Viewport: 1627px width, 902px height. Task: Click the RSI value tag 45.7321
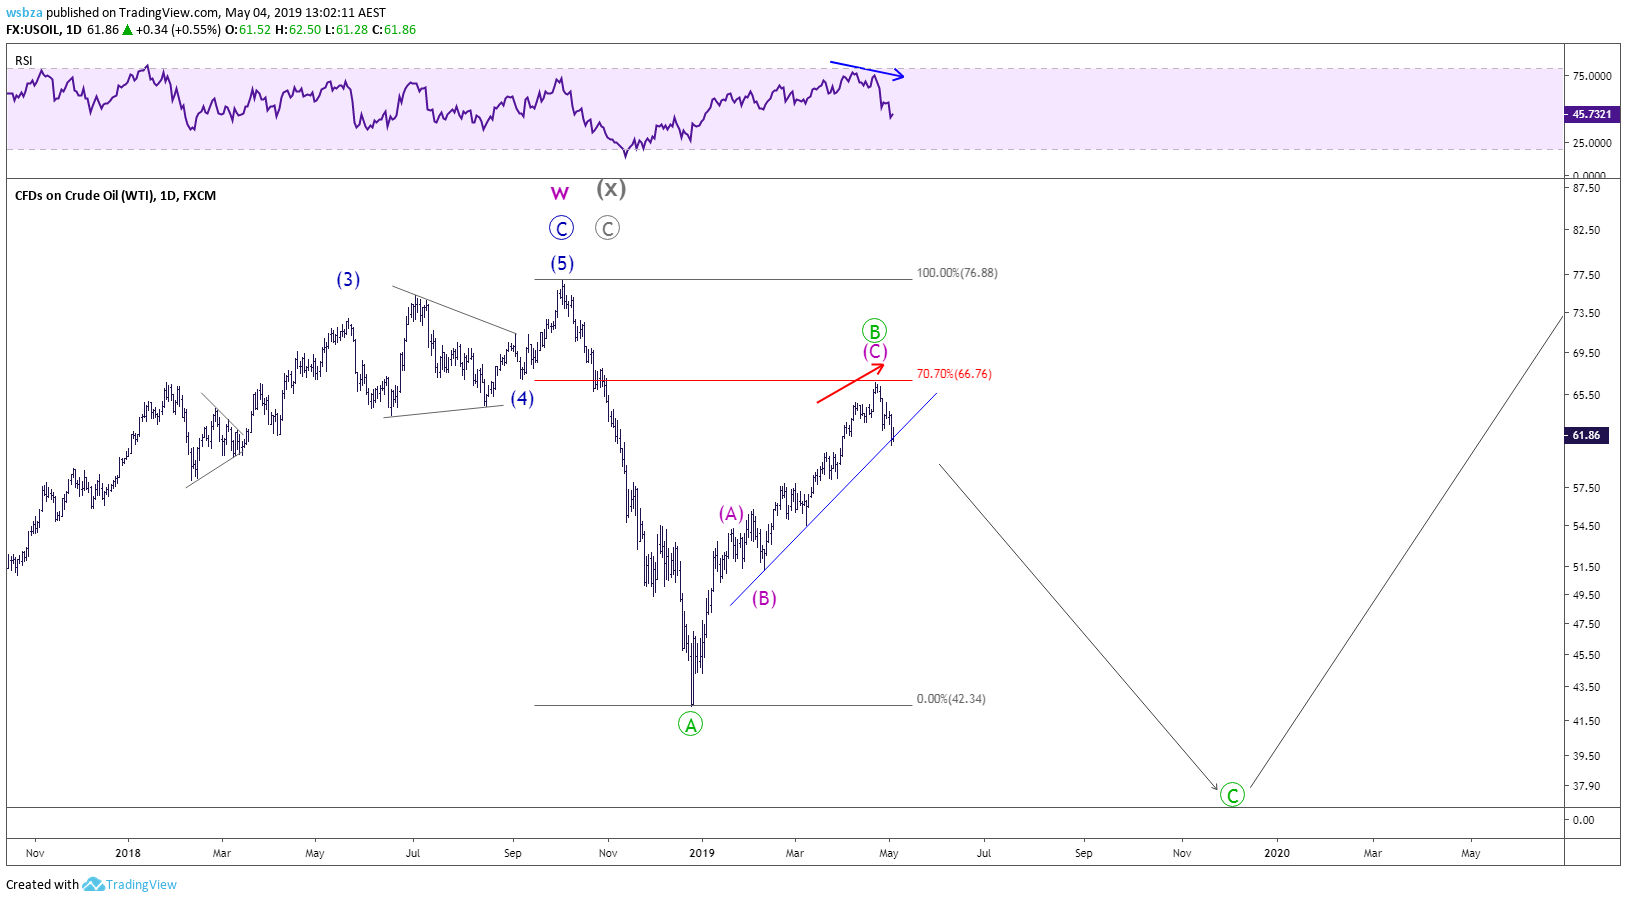tap(1591, 114)
